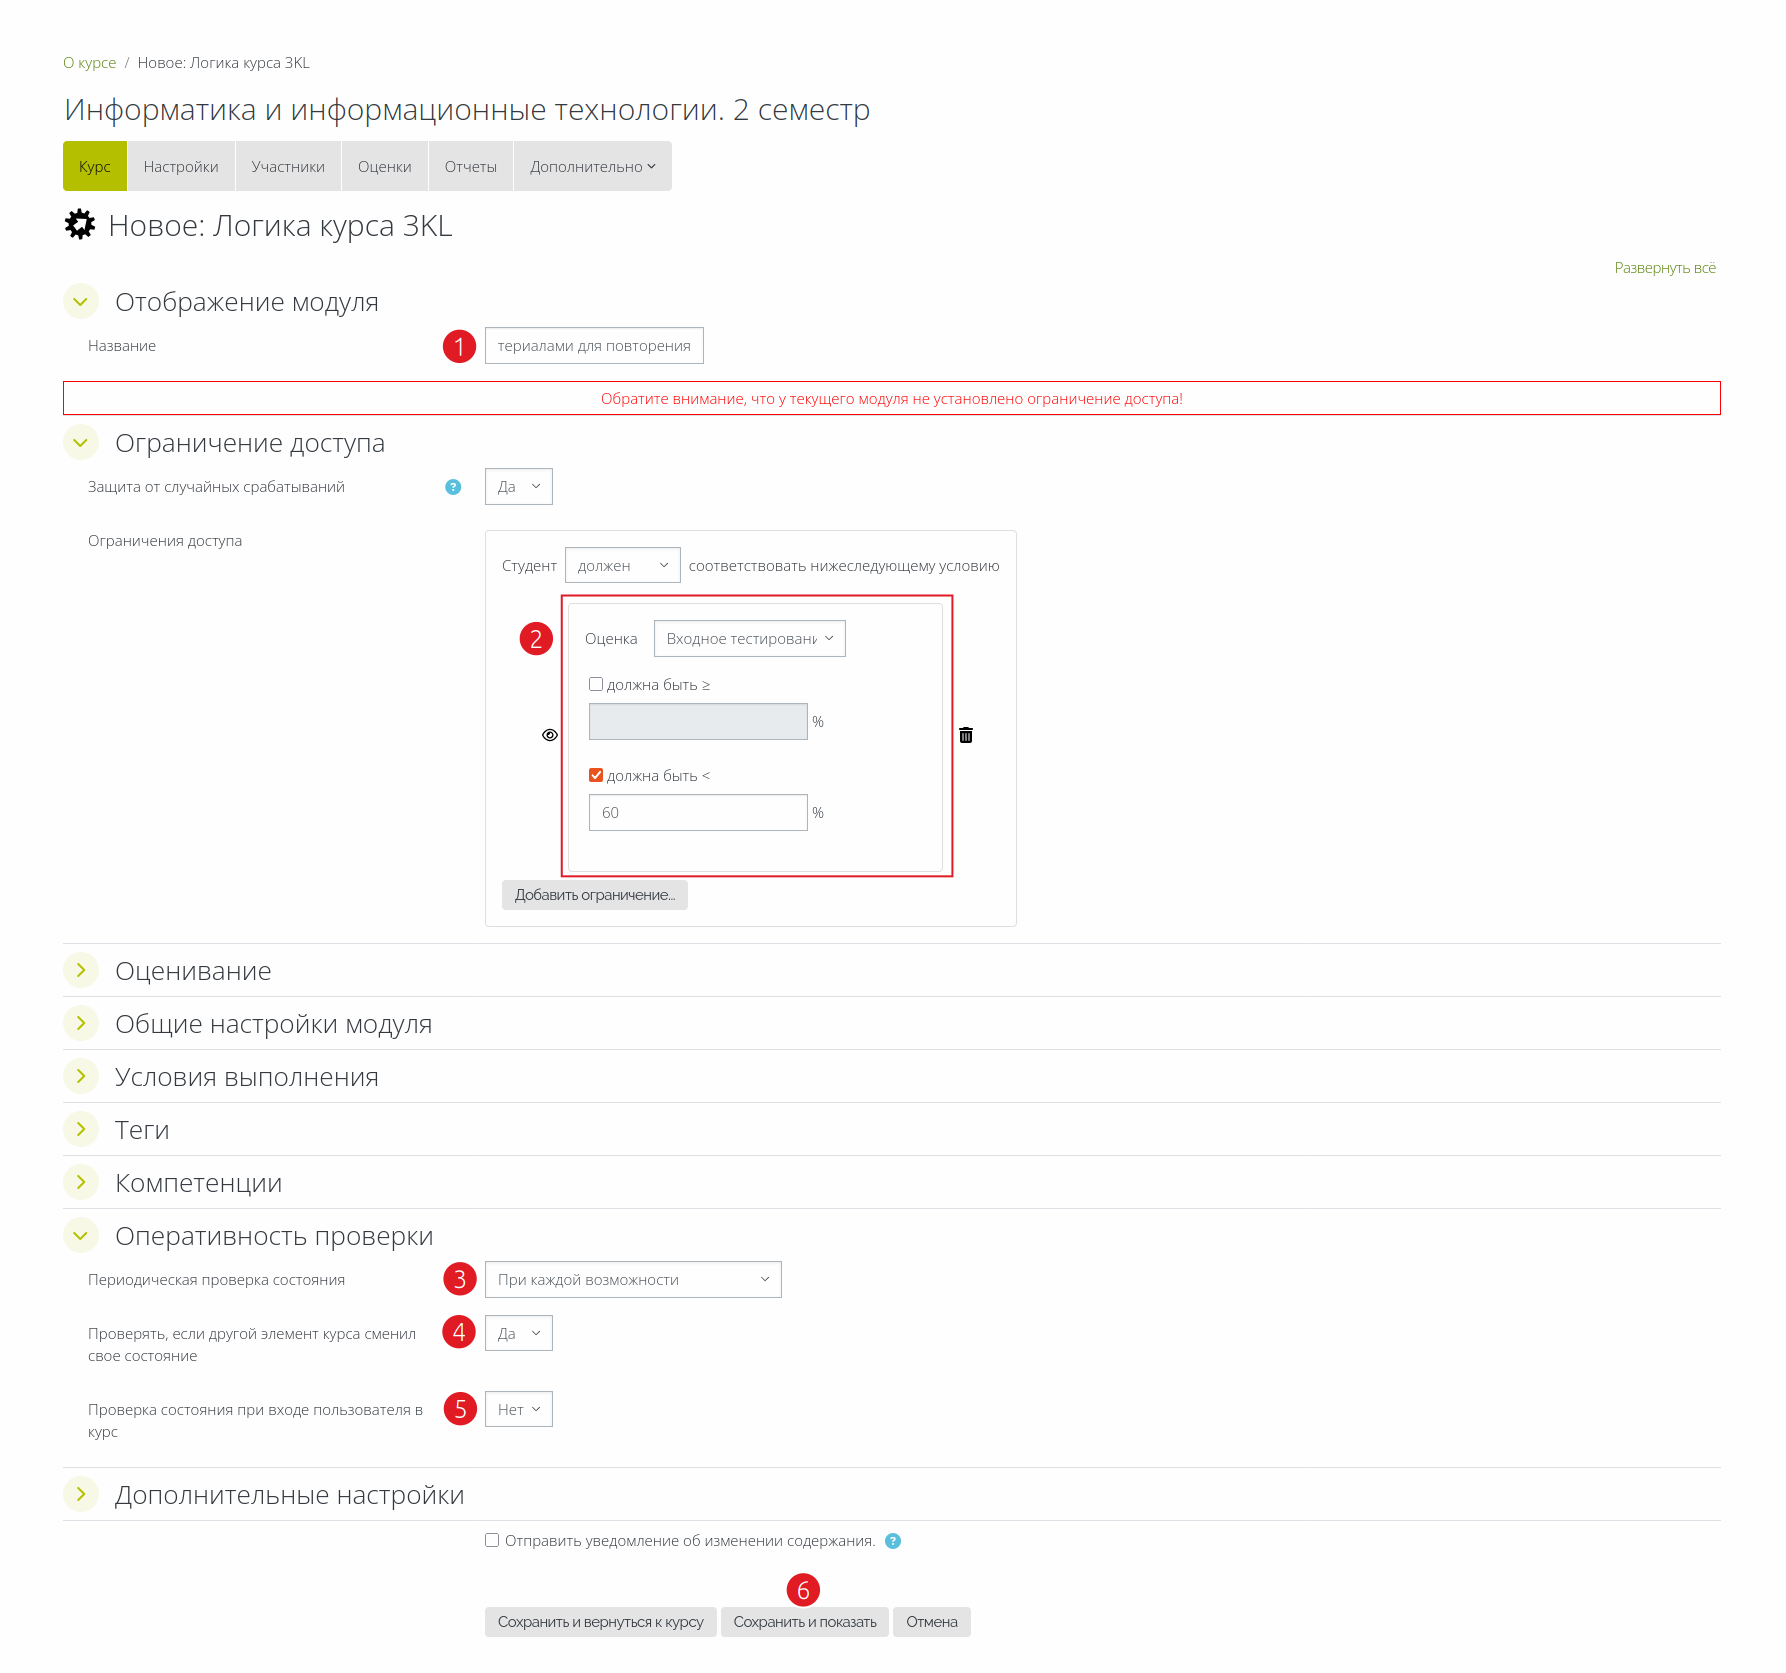Image resolution: width=1786 pixels, height=1673 pixels.
Task: Enable the 'должна быть ≥' checkbox
Action: [x=596, y=685]
